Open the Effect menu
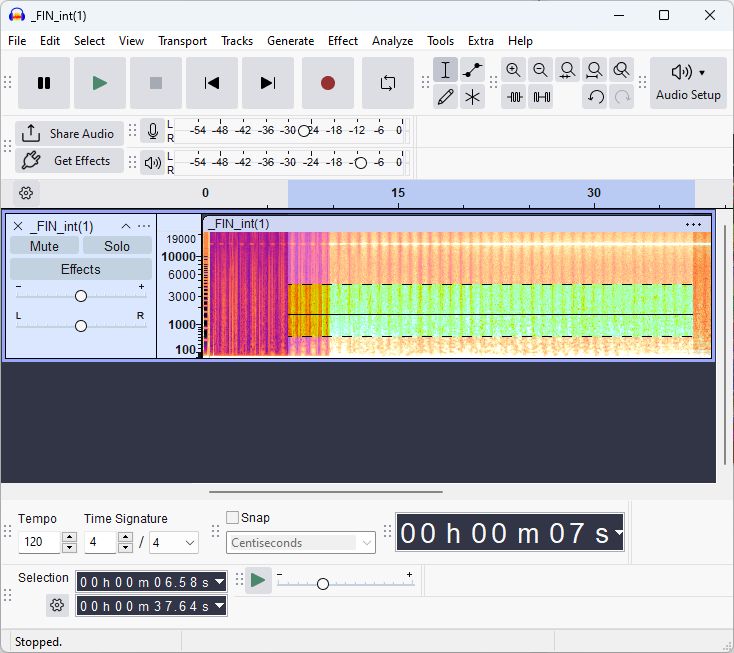The height and width of the screenshot is (653, 734). [342, 41]
